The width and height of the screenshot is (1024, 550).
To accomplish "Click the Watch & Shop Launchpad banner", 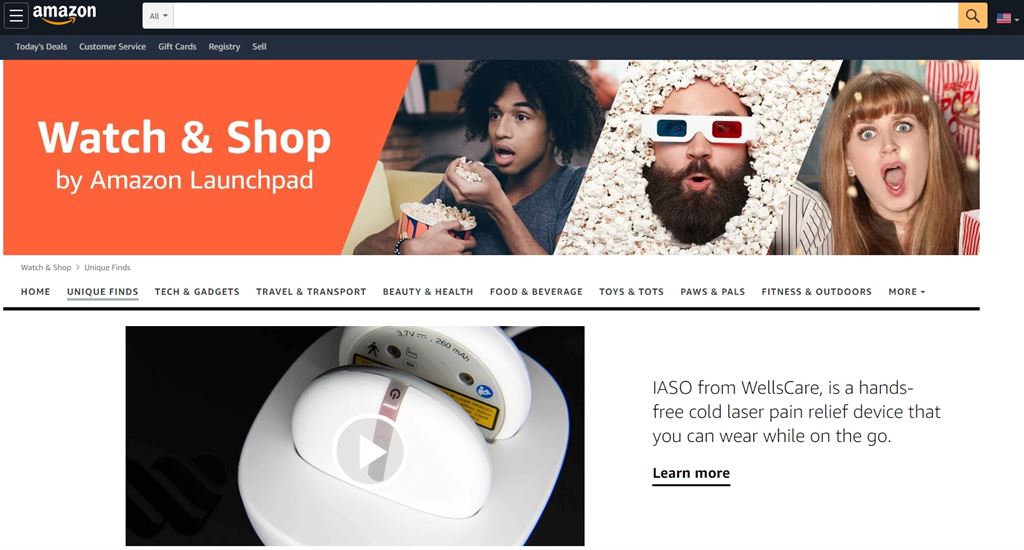I will click(491, 157).
